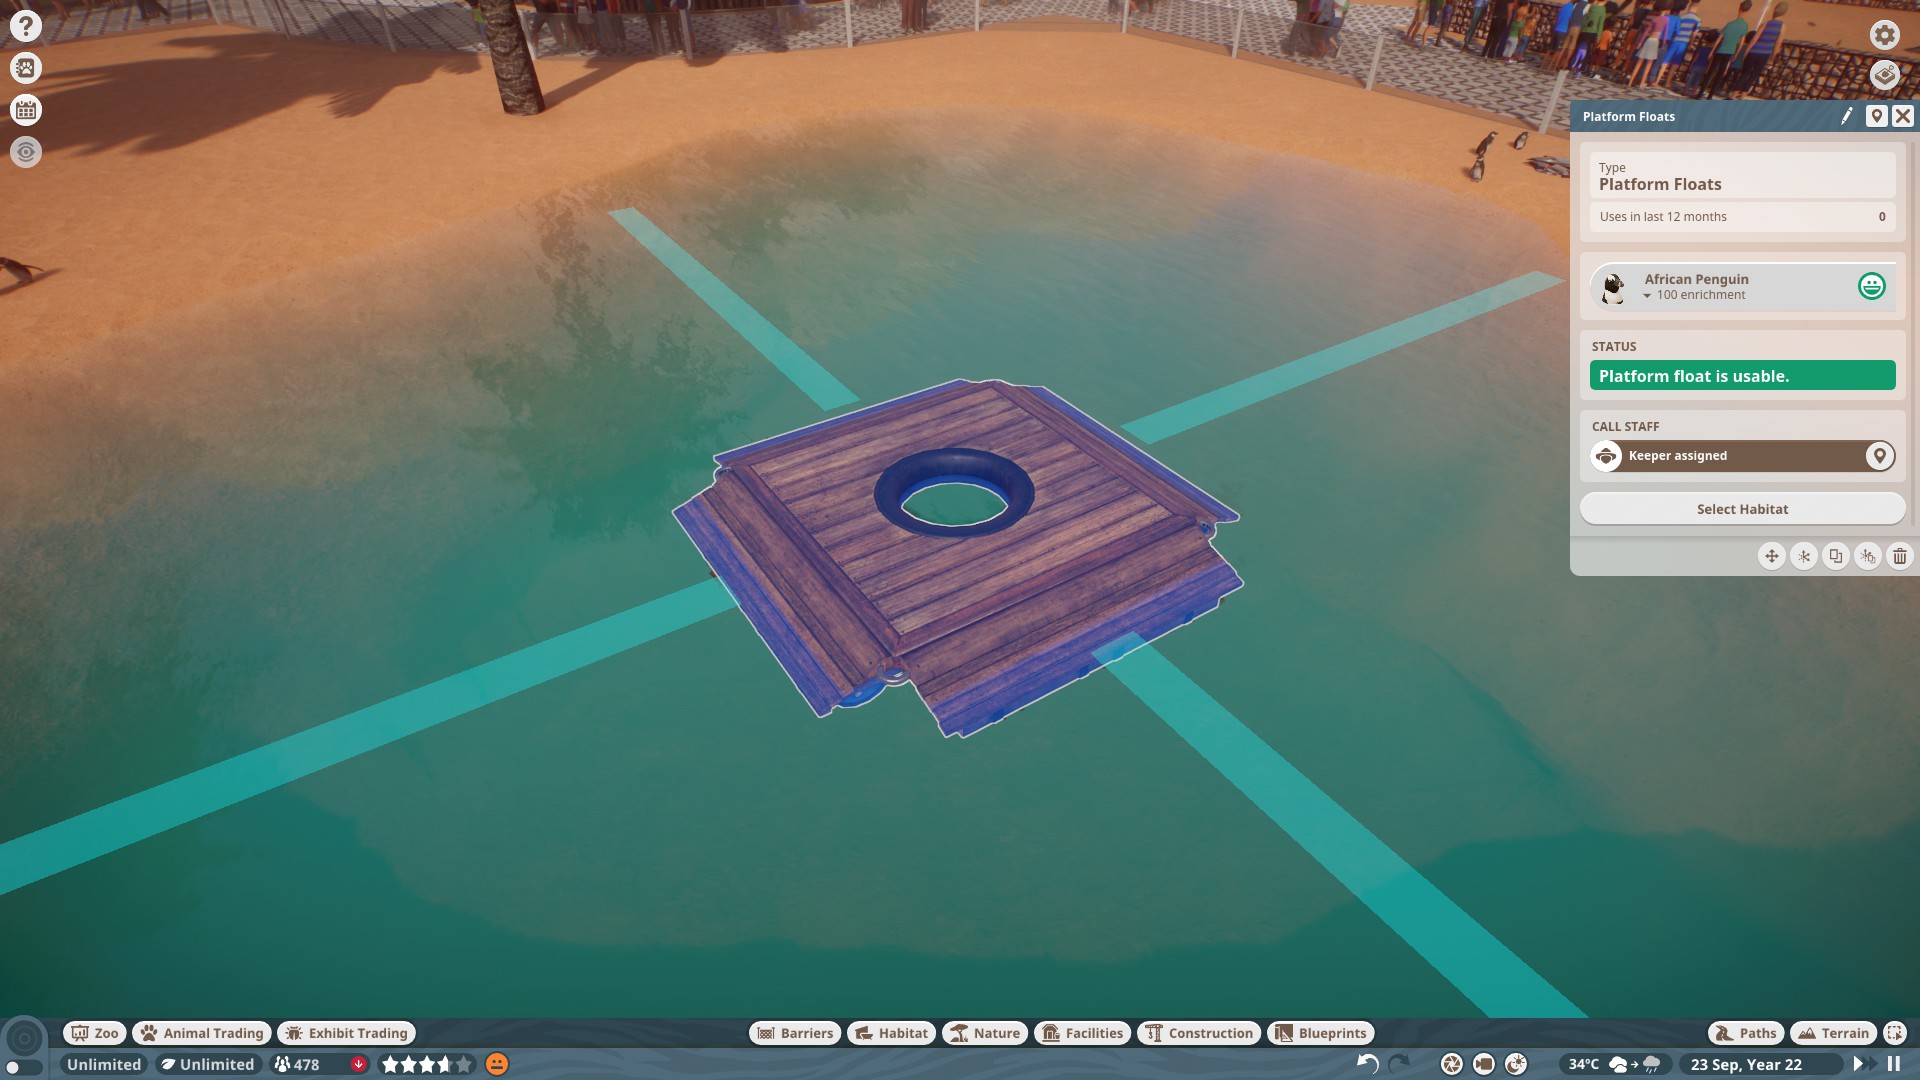Open the help question mark menu
Screen dimensions: 1920x1080
[x=26, y=26]
